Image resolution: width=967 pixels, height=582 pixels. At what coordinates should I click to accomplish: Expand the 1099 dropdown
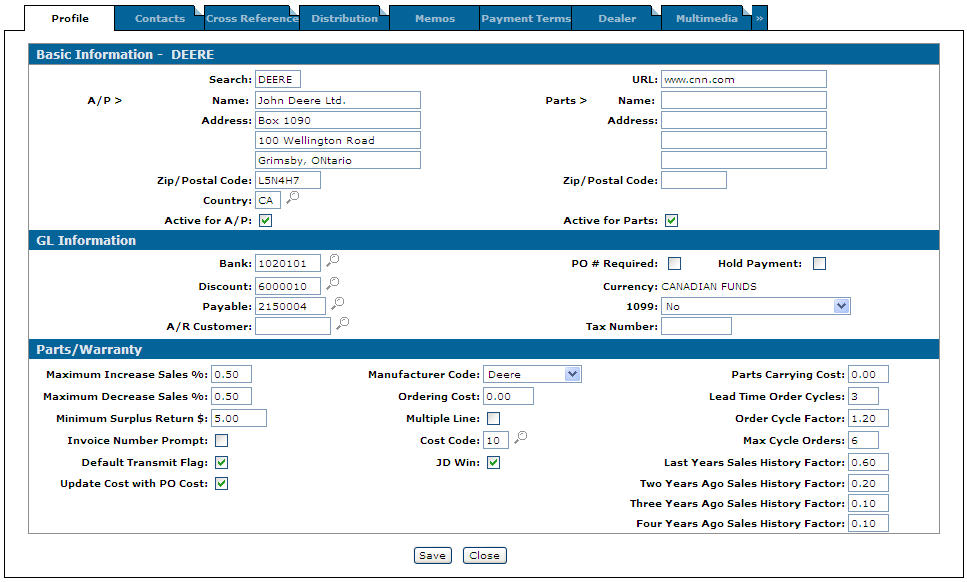841,306
